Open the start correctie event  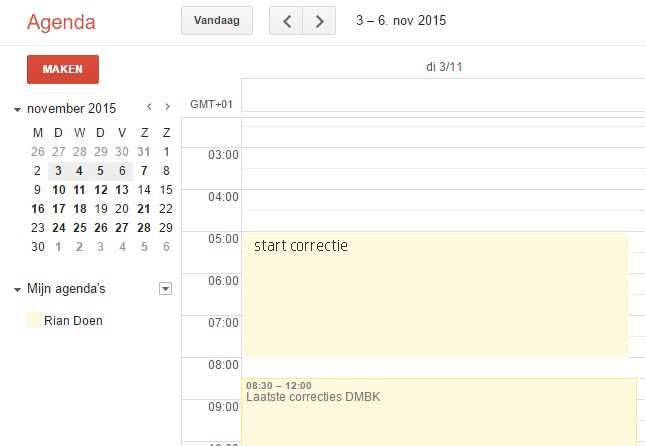point(435,295)
